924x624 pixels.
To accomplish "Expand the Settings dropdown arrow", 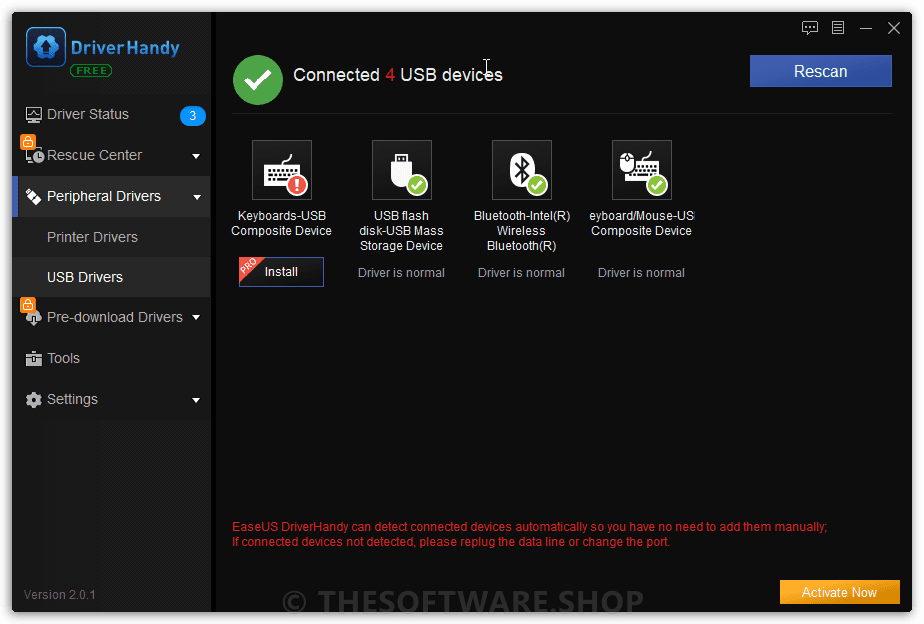I will pyautogui.click(x=196, y=400).
